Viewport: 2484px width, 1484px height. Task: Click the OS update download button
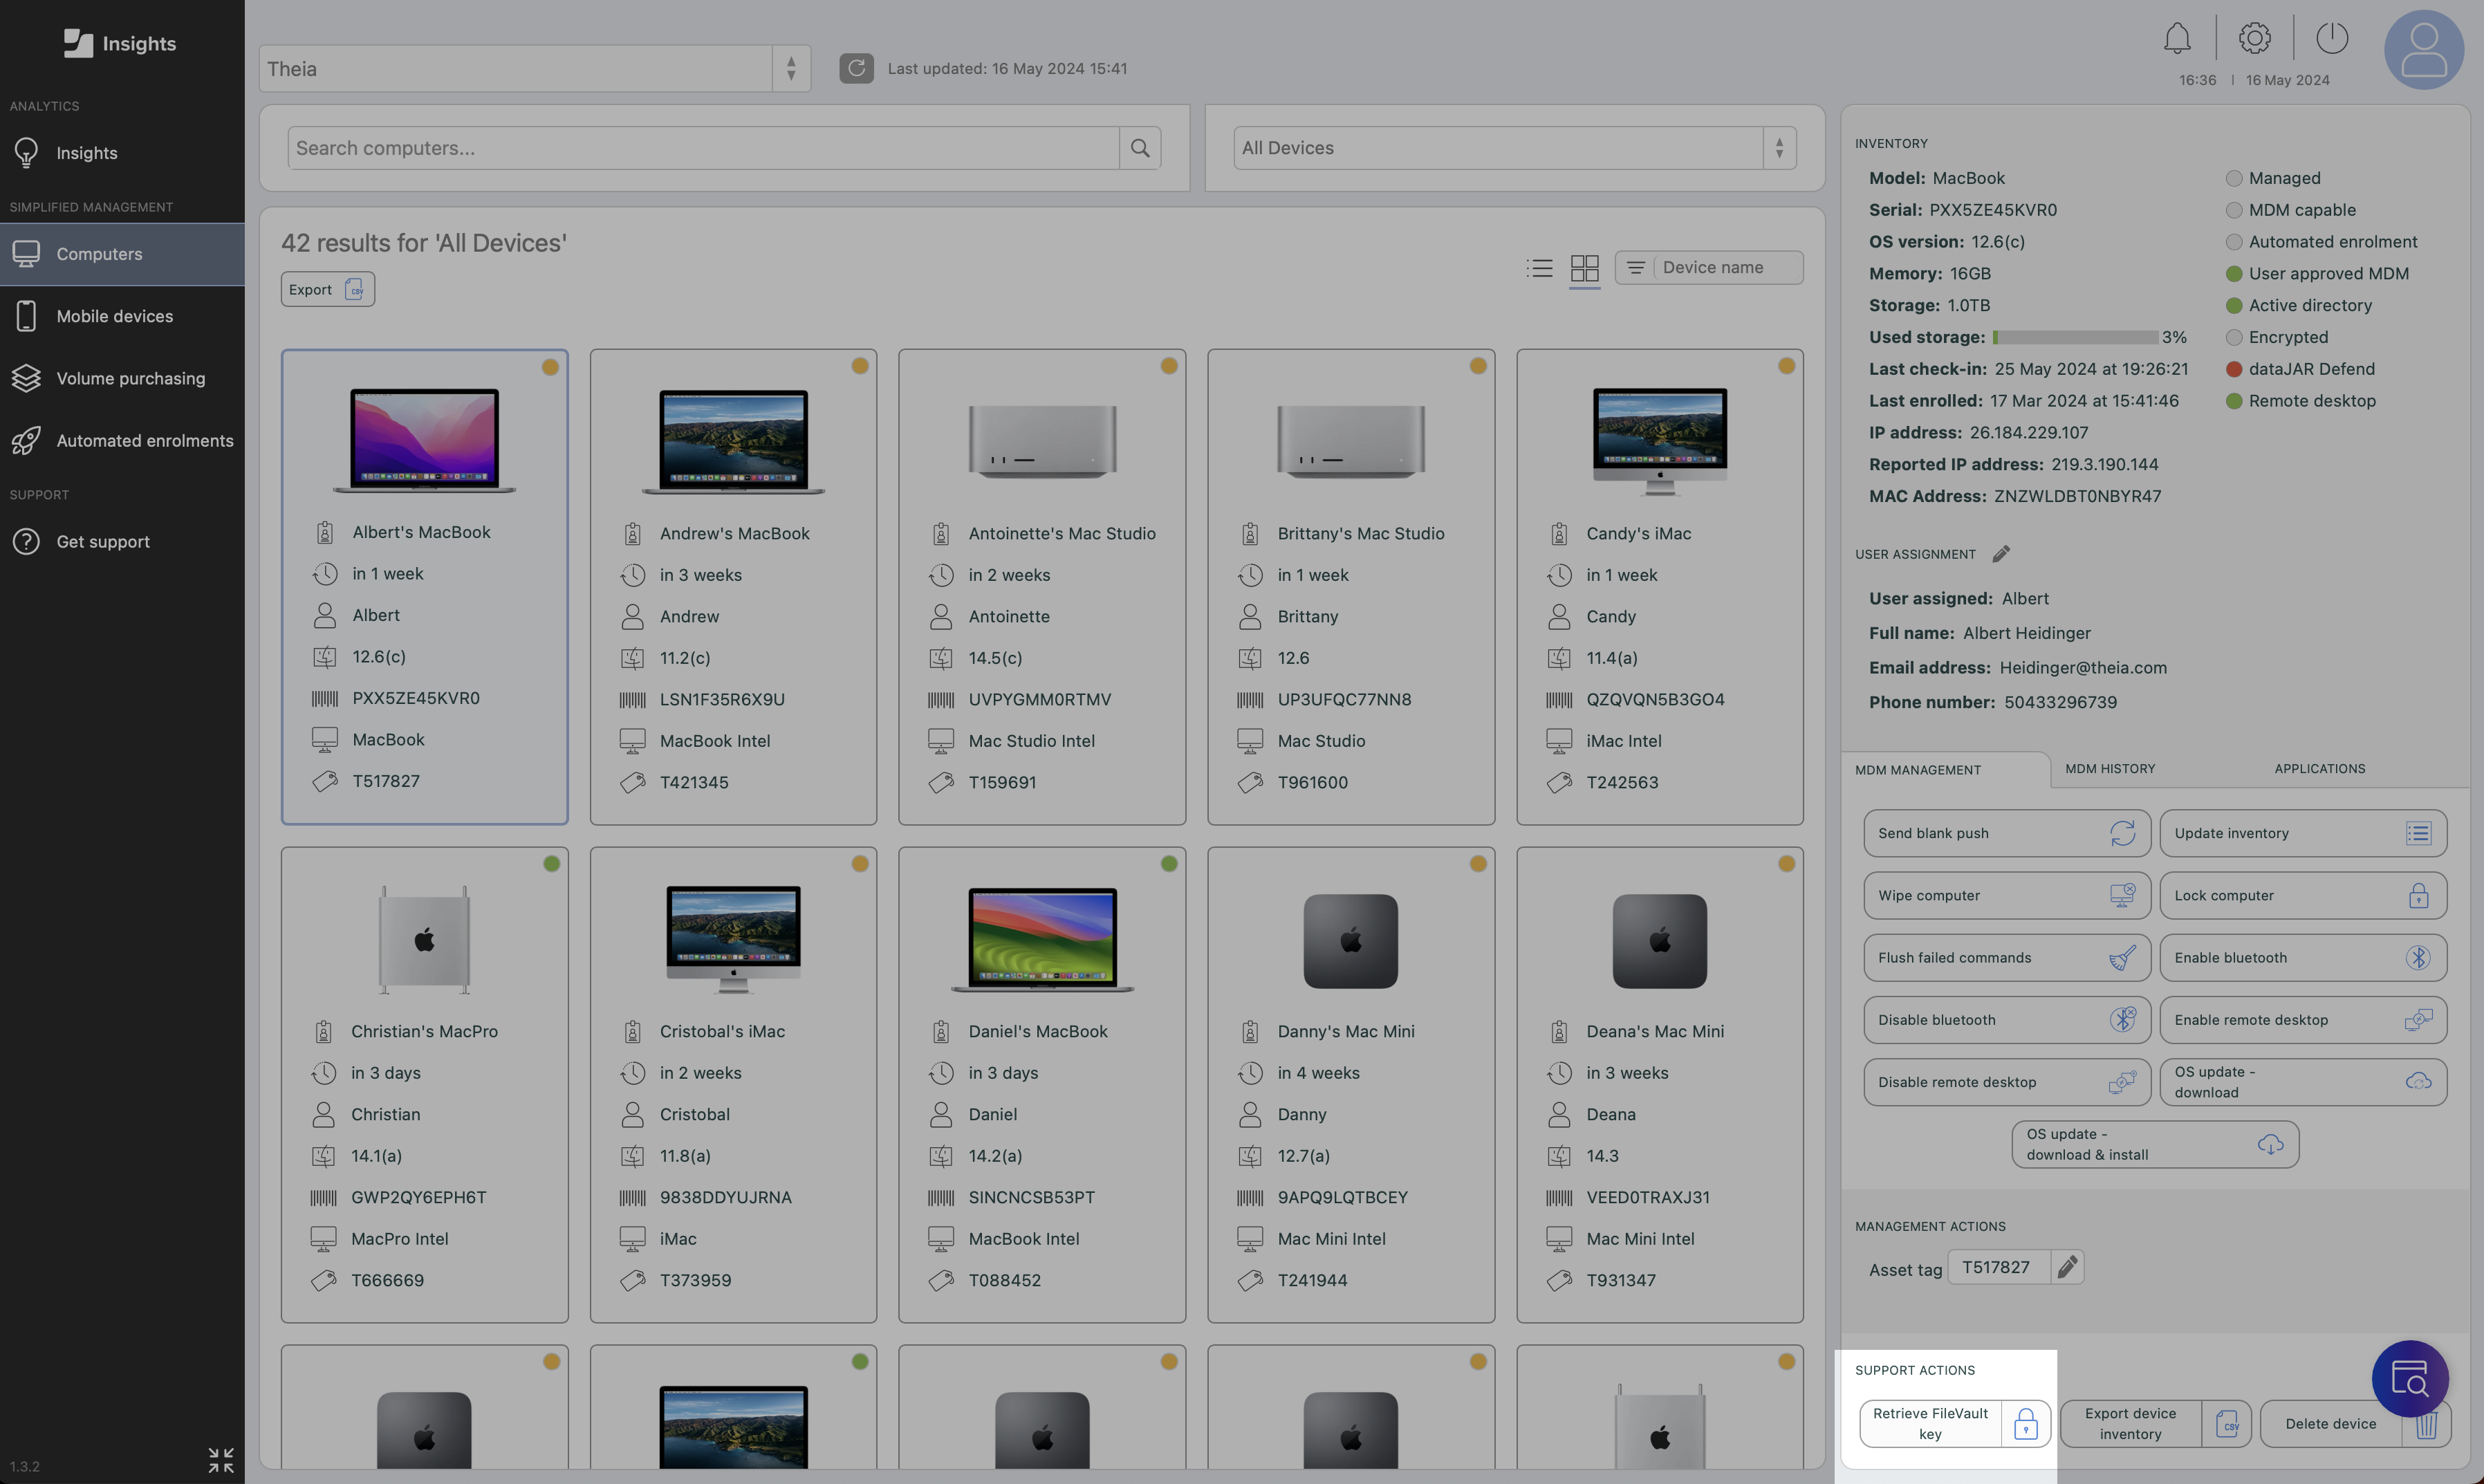click(2302, 1082)
